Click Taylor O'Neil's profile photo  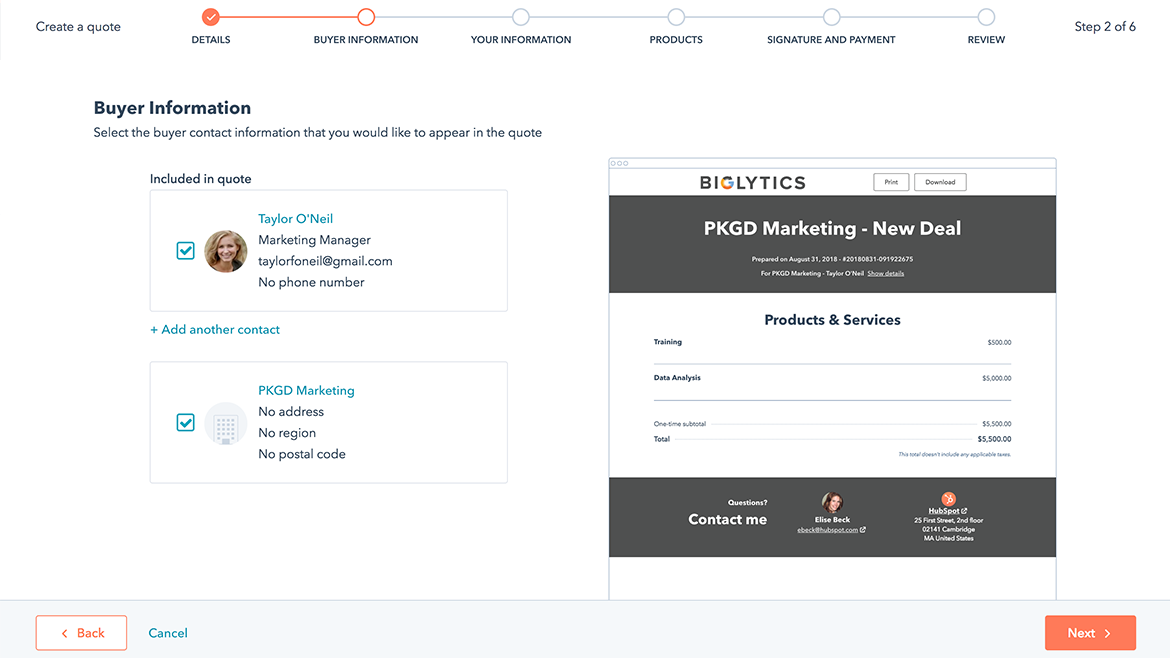[226, 251]
